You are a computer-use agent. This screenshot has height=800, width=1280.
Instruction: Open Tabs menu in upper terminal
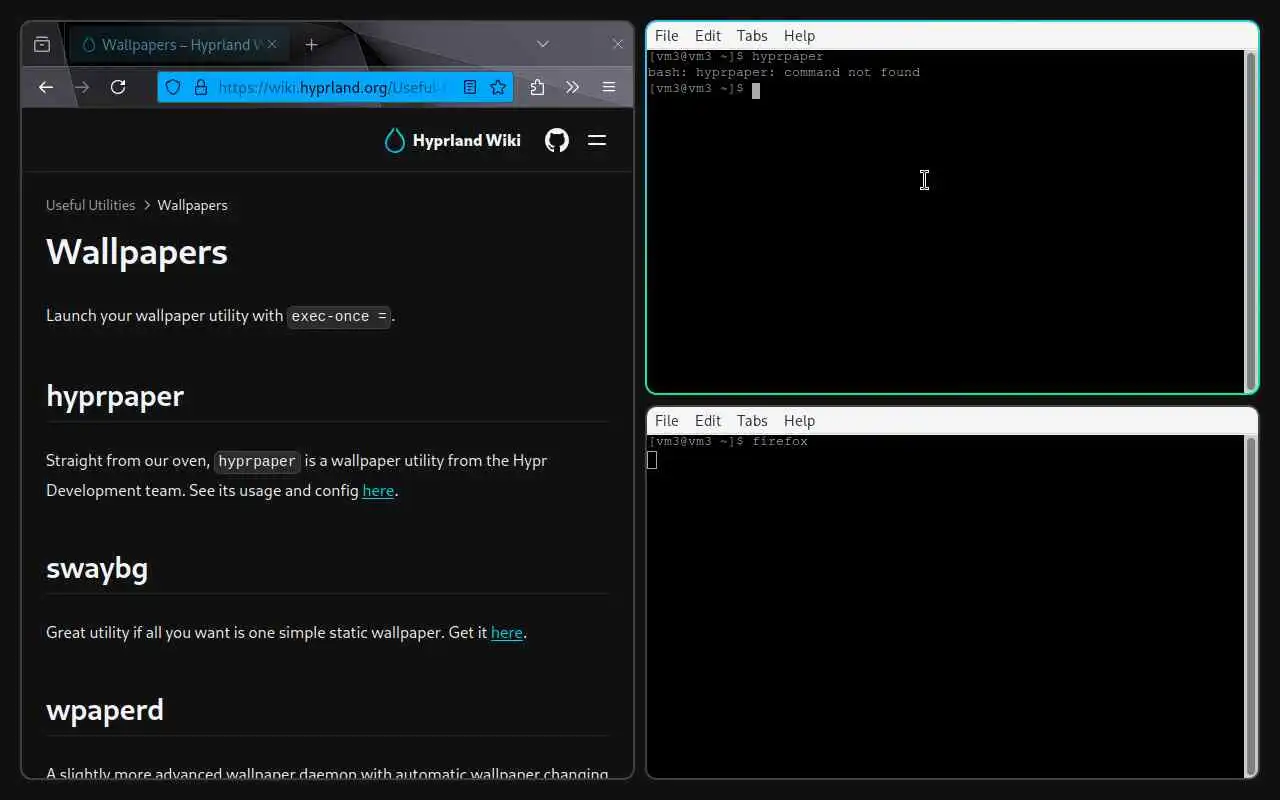(x=752, y=36)
